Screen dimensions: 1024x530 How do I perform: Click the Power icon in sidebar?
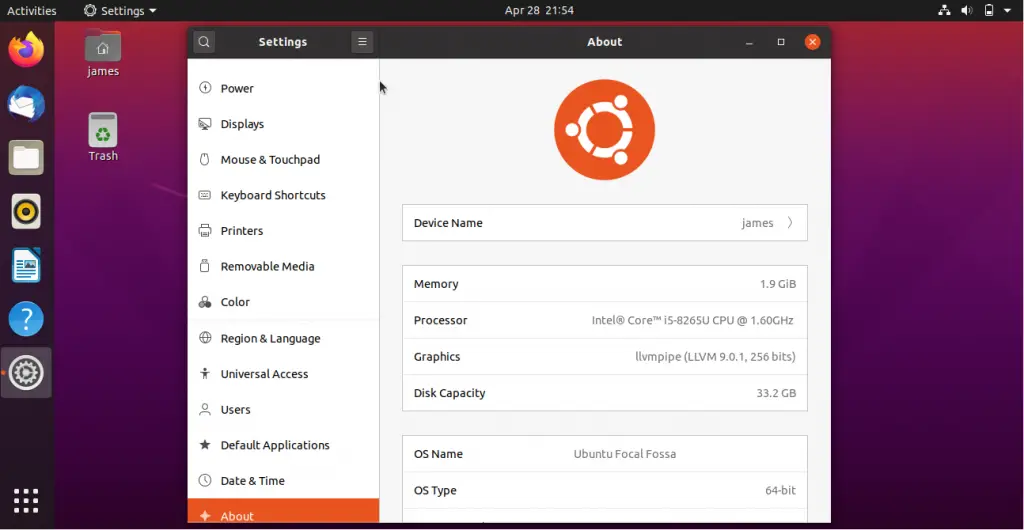pos(205,87)
